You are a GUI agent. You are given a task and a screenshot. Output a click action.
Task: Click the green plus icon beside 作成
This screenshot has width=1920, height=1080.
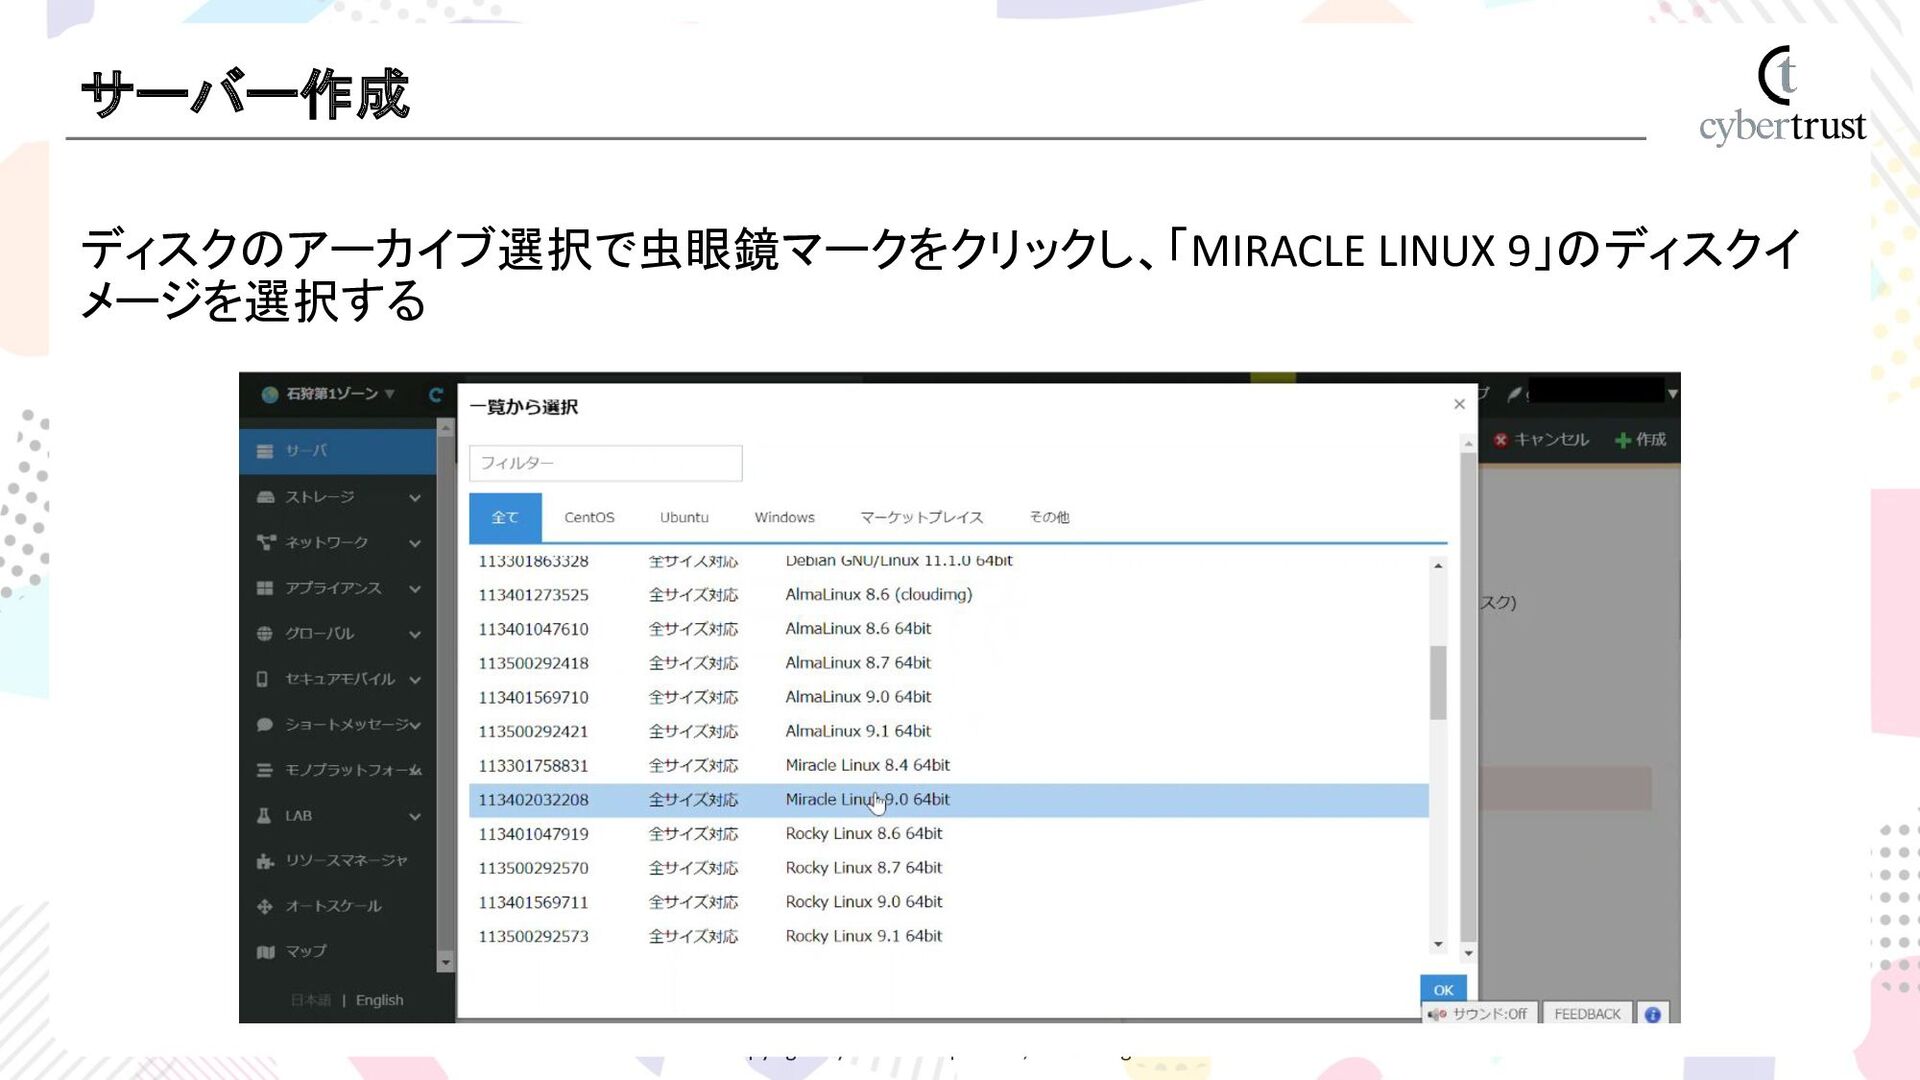click(1623, 440)
